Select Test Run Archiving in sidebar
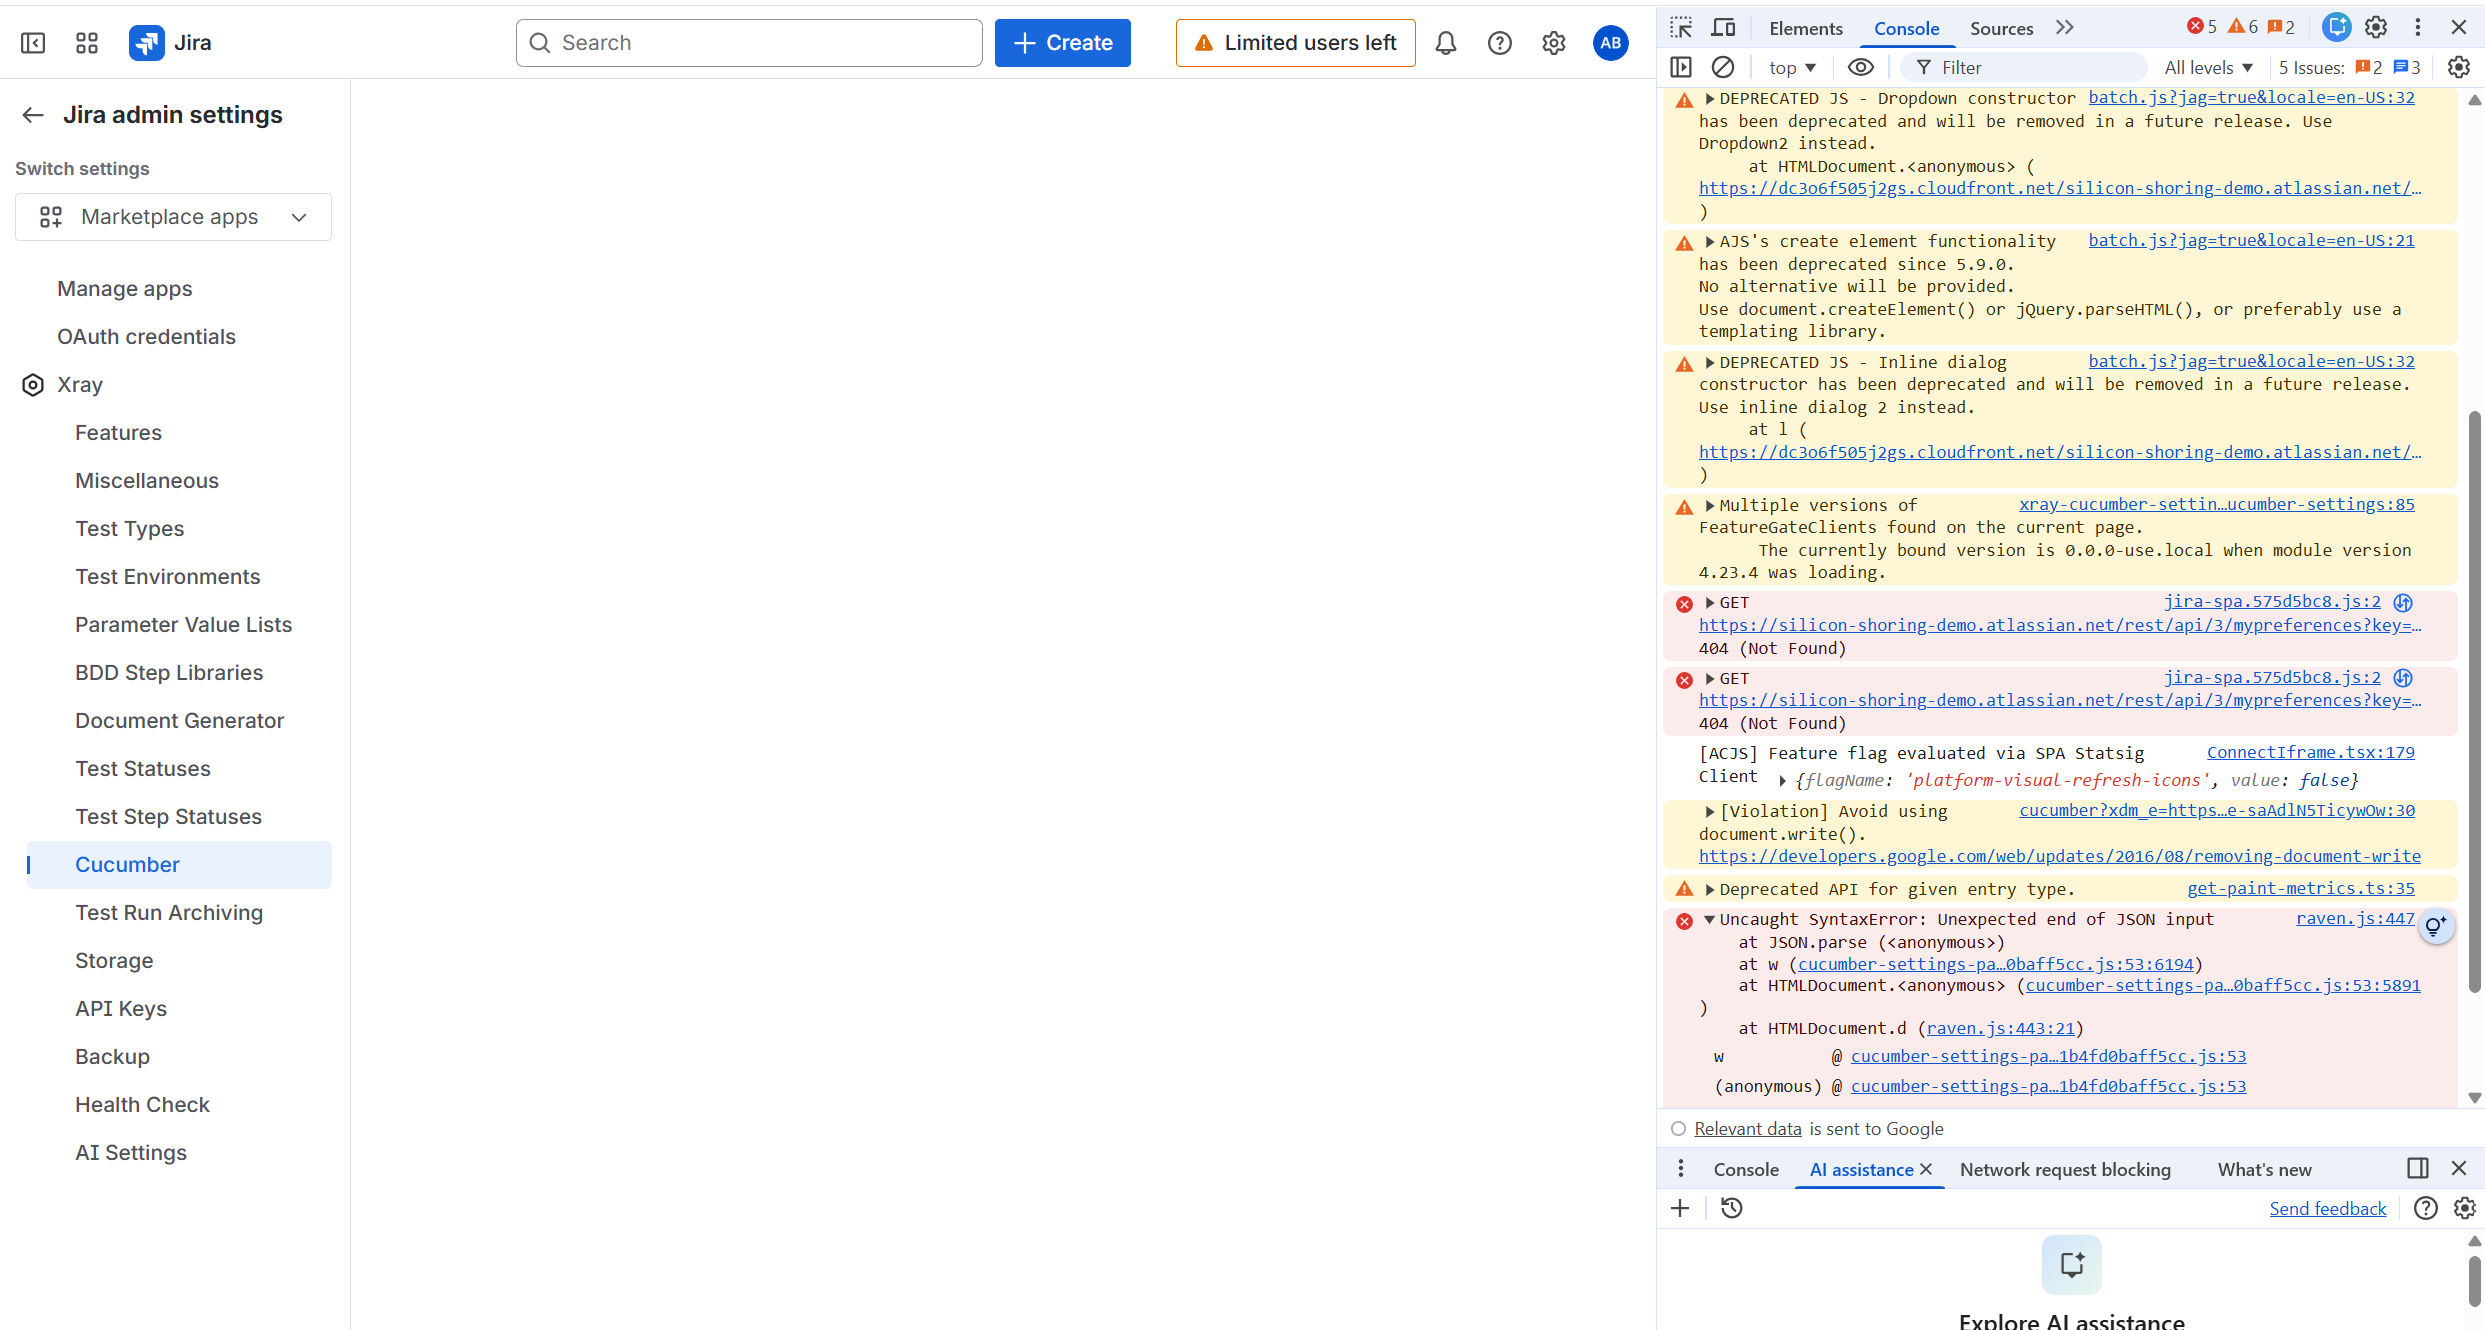 pos(169,913)
